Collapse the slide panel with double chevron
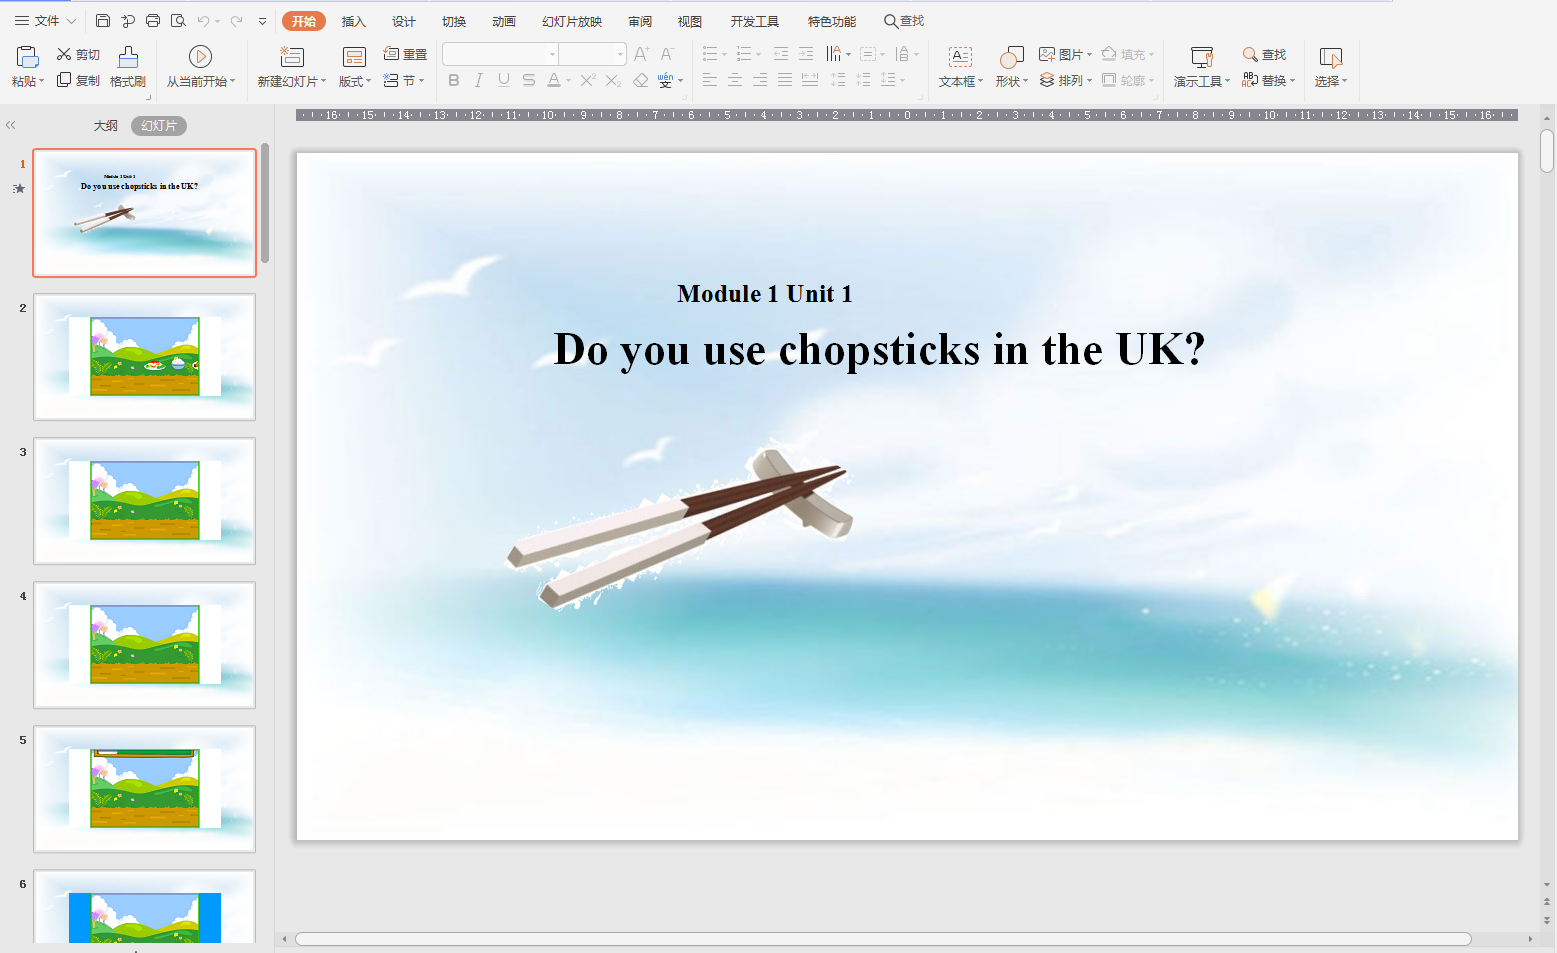The width and height of the screenshot is (1557, 953). pyautogui.click(x=11, y=125)
